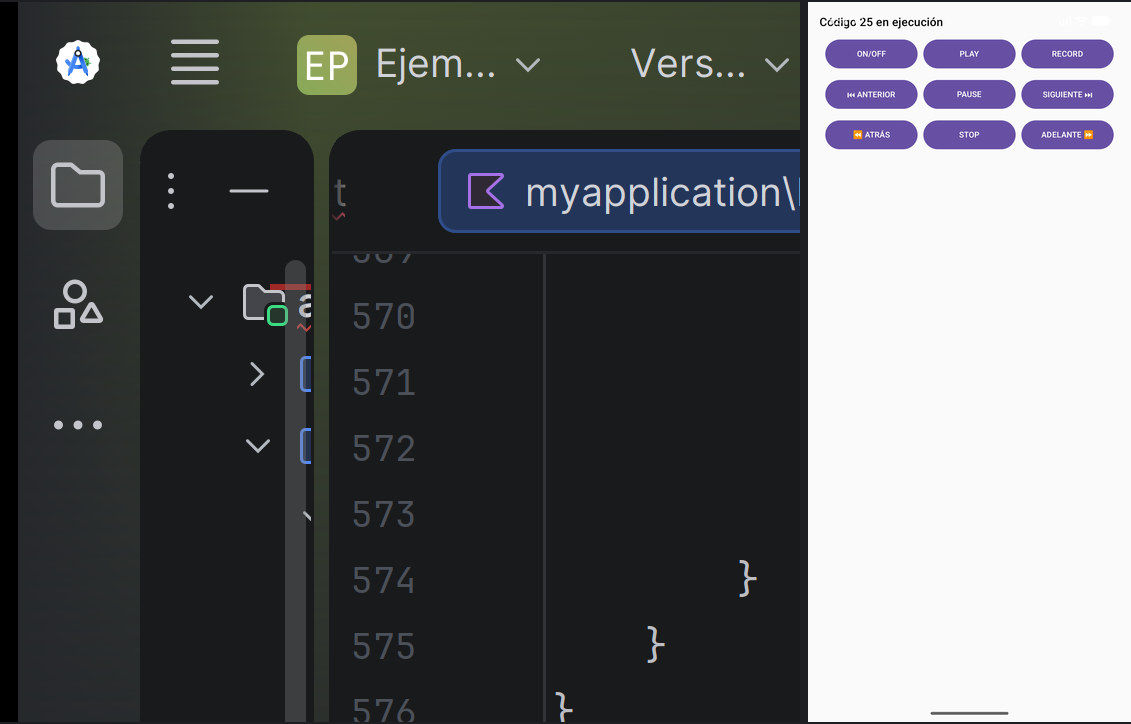1131x724 pixels.
Task: Tap the STOP button in the emulator
Action: [x=969, y=135]
